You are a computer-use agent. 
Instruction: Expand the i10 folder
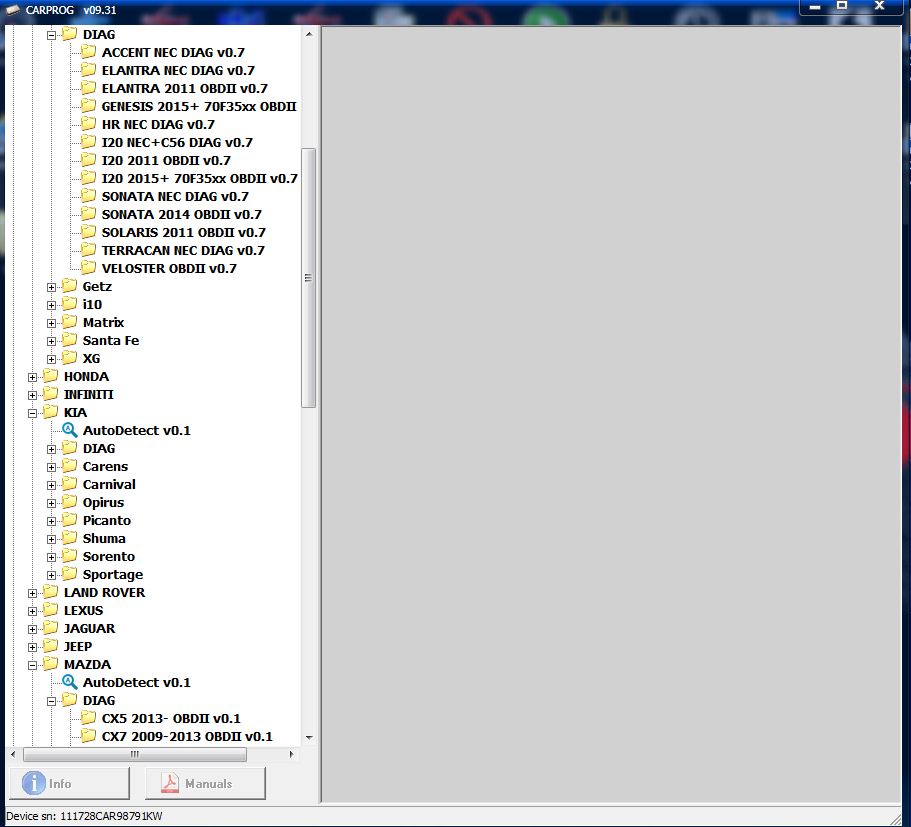52,305
